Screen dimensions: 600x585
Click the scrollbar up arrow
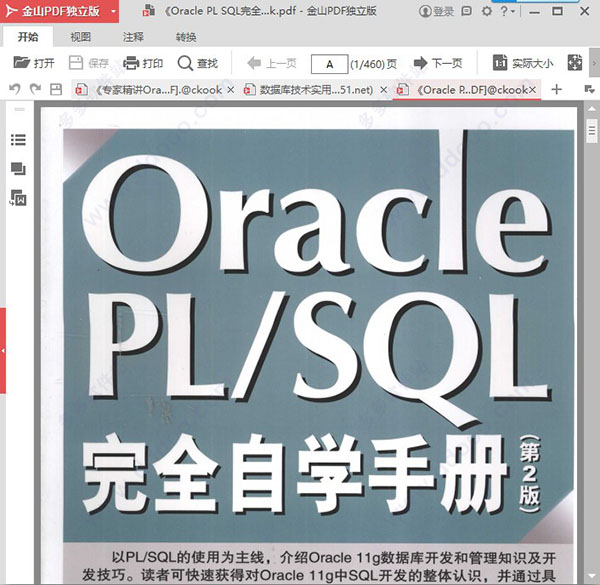[592, 109]
